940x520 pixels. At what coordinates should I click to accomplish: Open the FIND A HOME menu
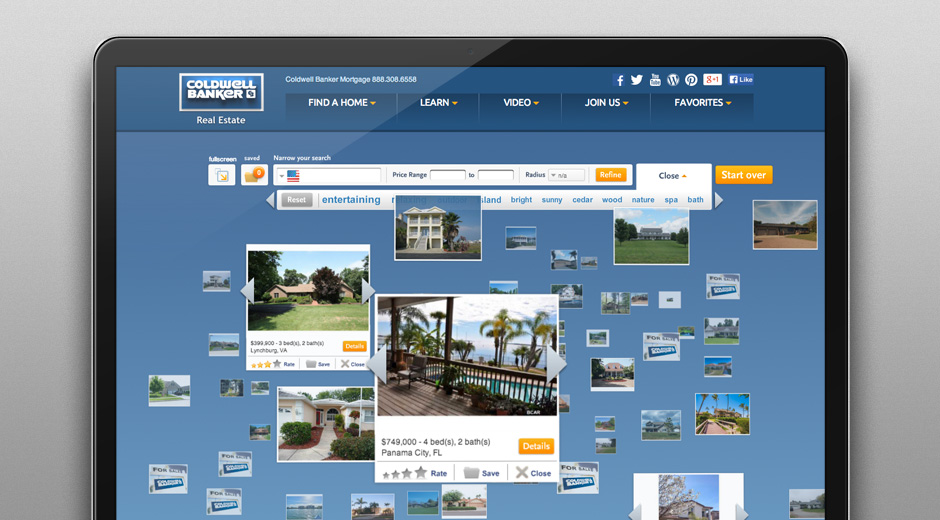[342, 103]
